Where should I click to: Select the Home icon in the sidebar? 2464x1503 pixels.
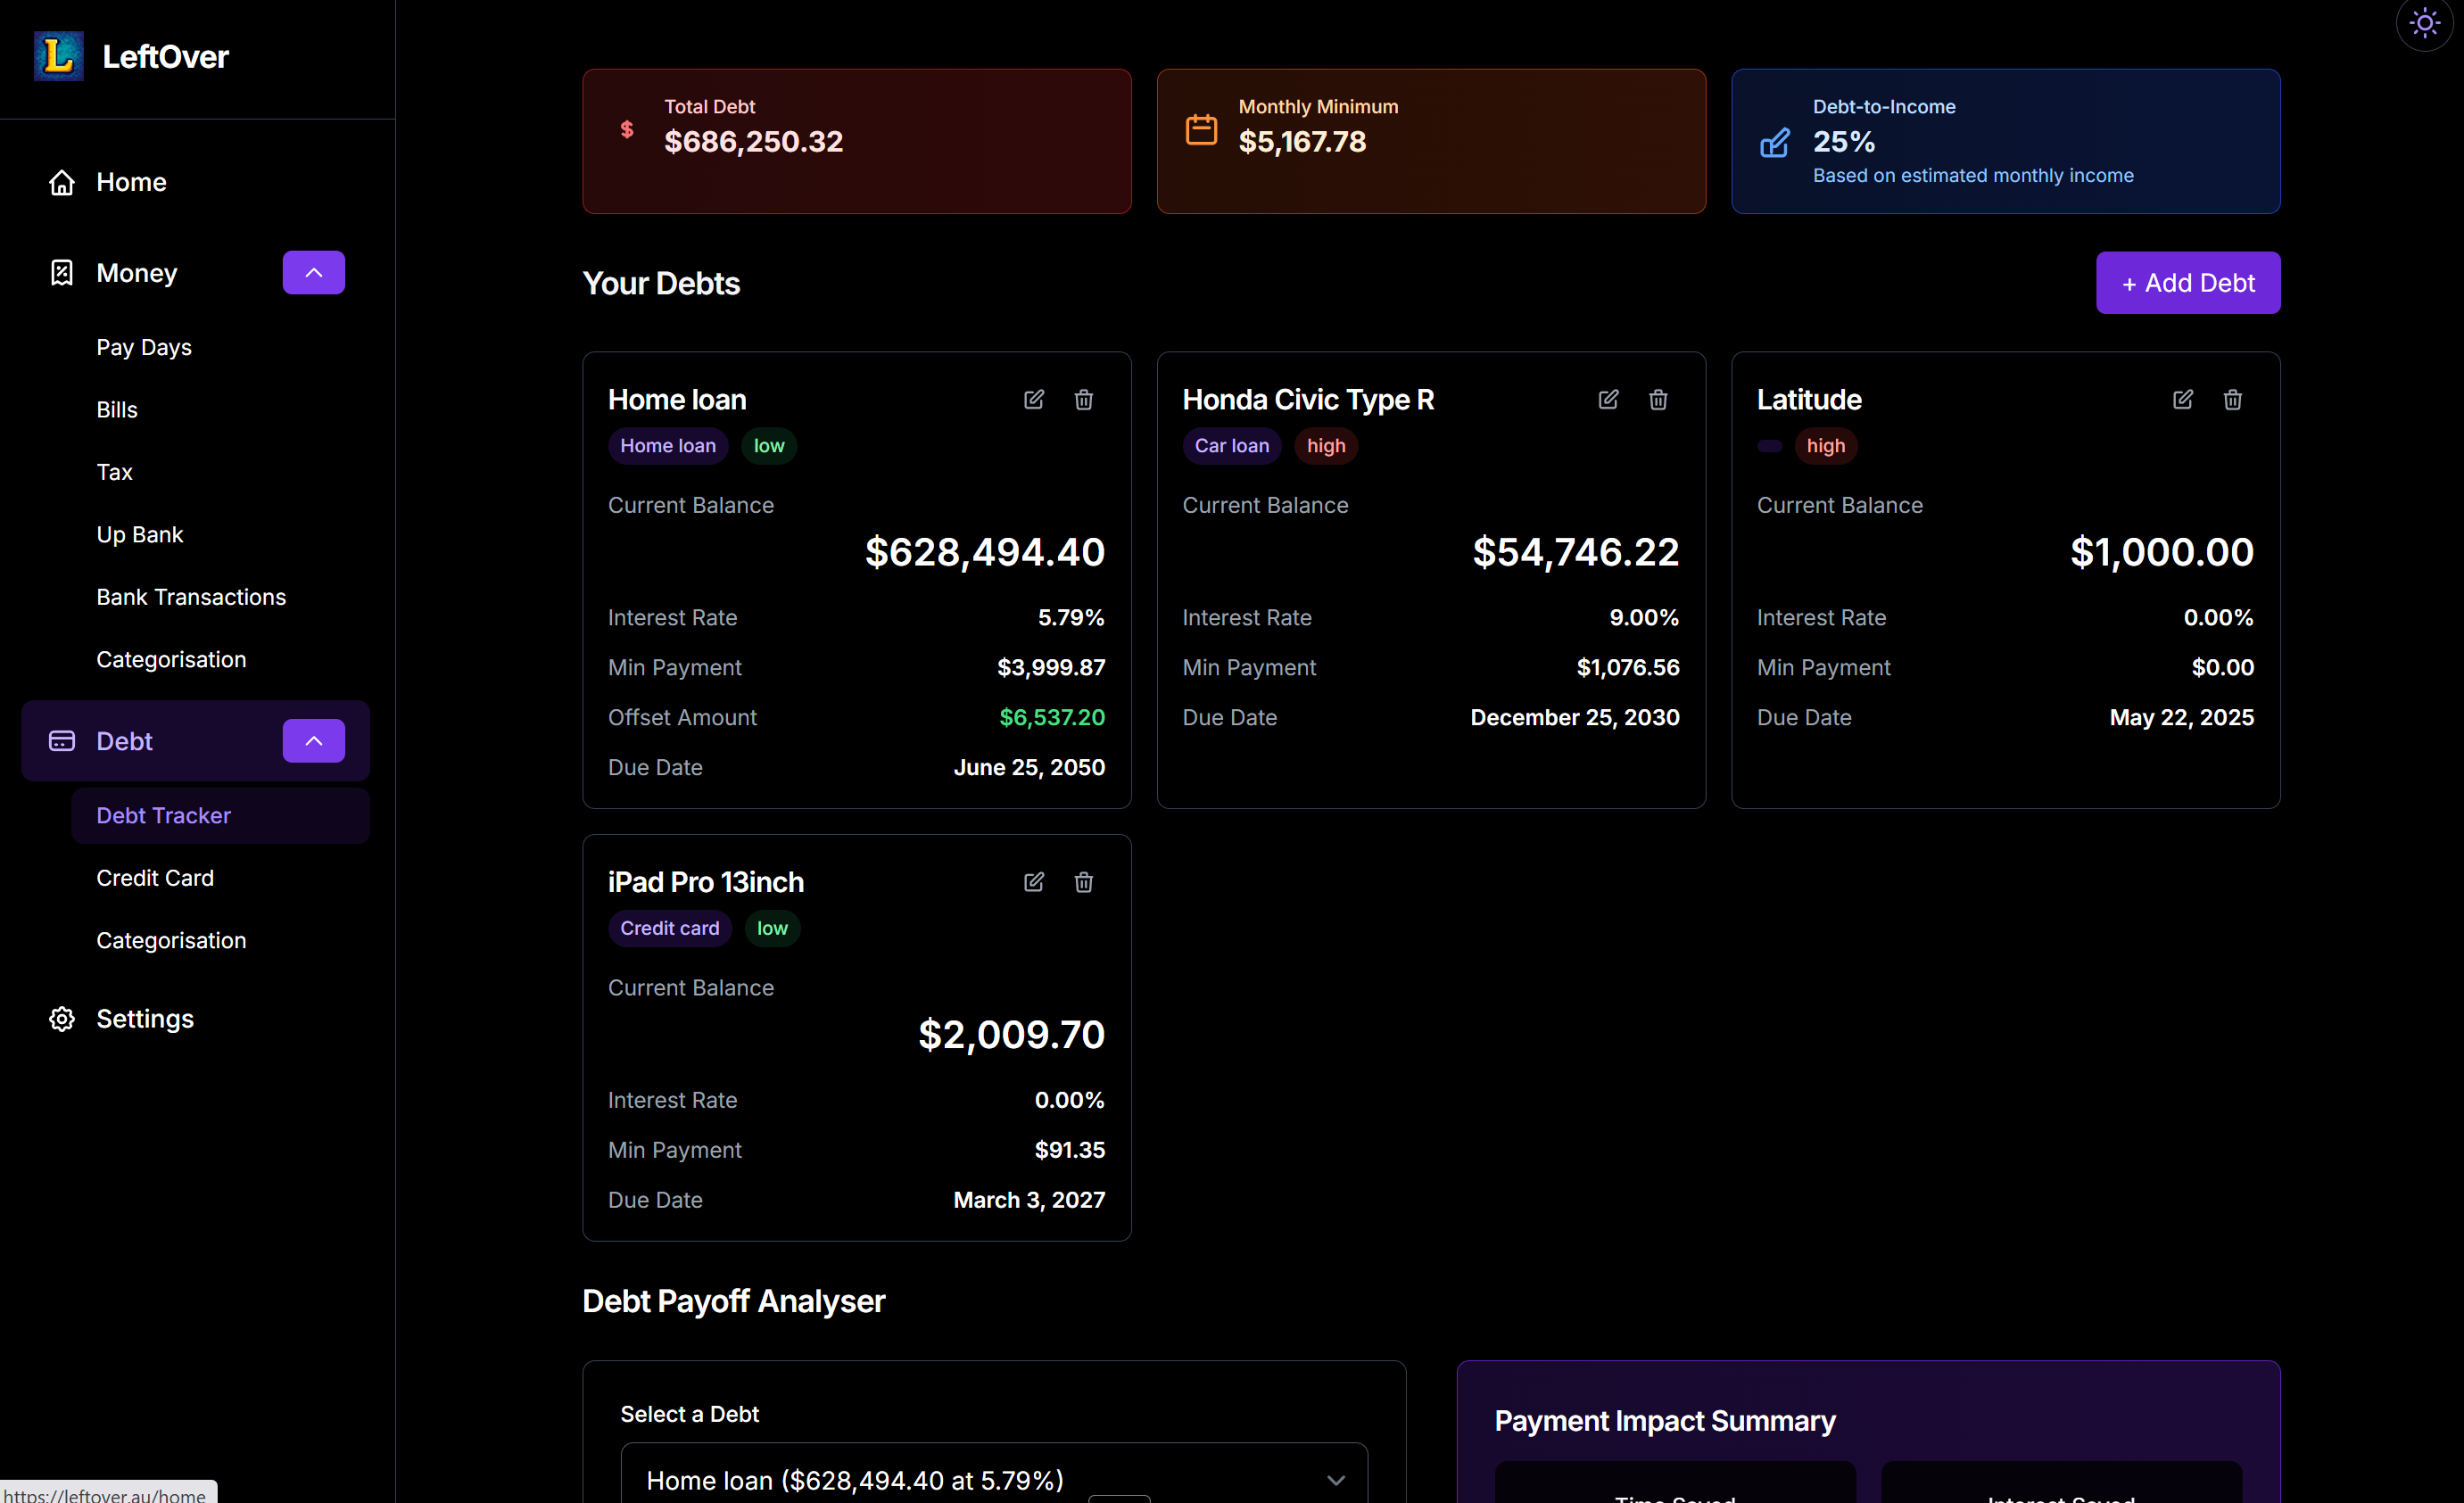[x=61, y=182]
